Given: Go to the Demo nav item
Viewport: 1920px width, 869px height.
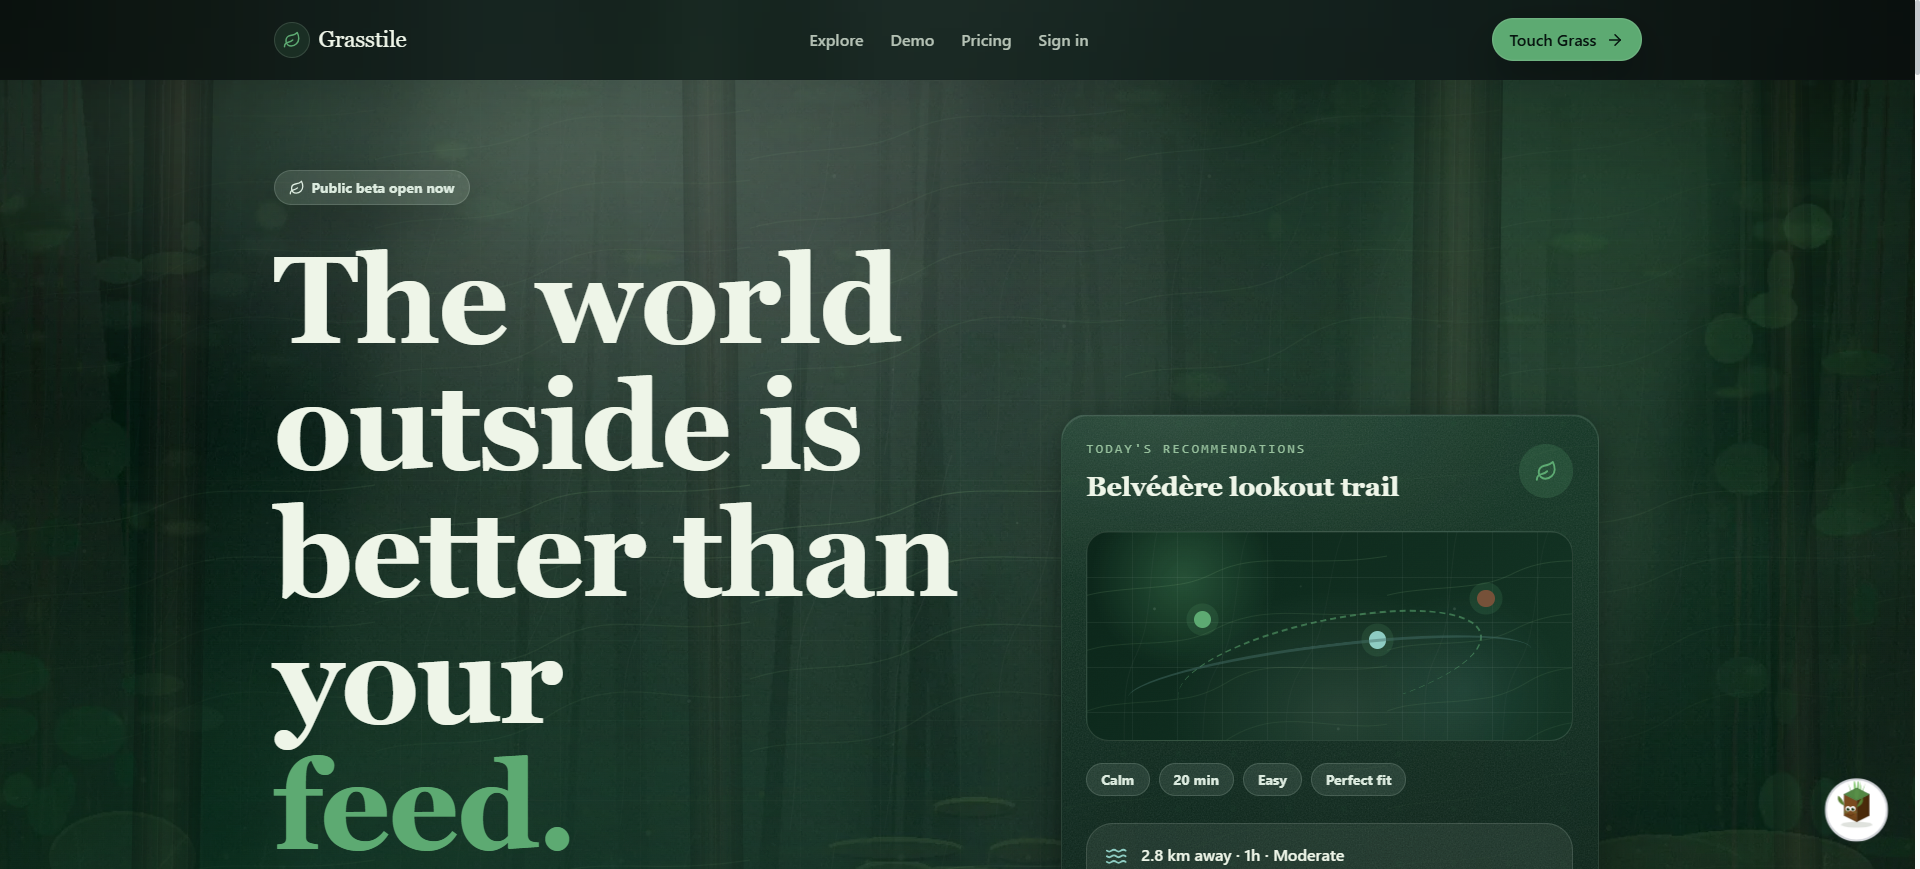Looking at the screenshot, I should pos(912,41).
